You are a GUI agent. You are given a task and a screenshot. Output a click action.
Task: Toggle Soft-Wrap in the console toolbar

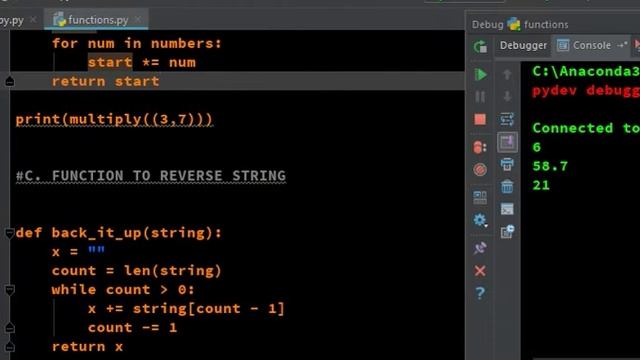pyautogui.click(x=507, y=120)
